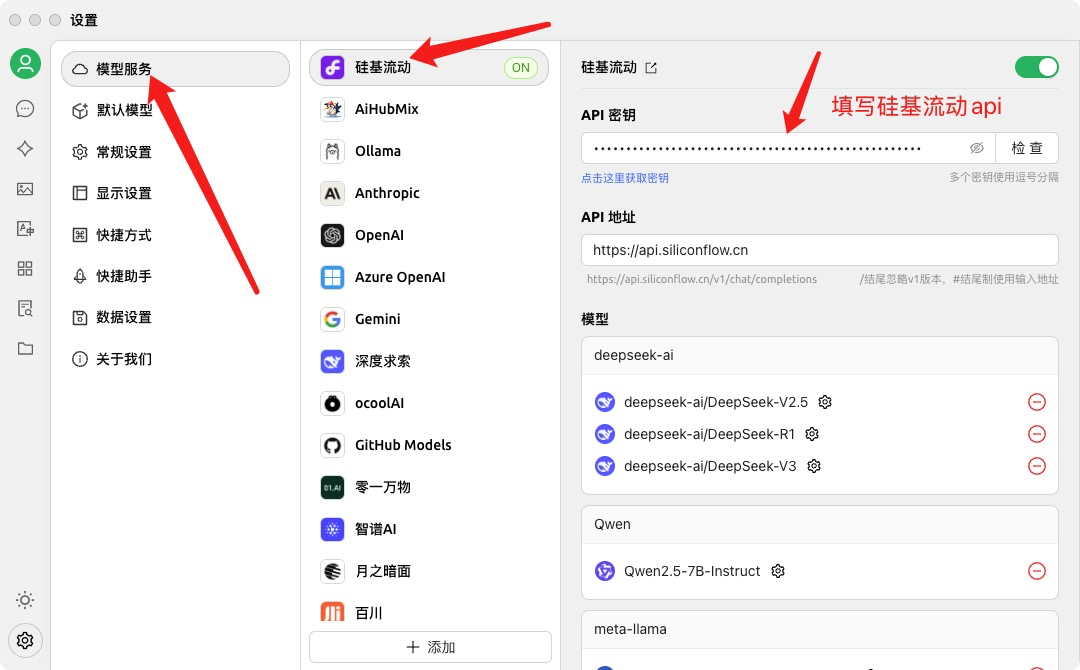
Task: Open 数据设置 settings section
Action: (176, 317)
